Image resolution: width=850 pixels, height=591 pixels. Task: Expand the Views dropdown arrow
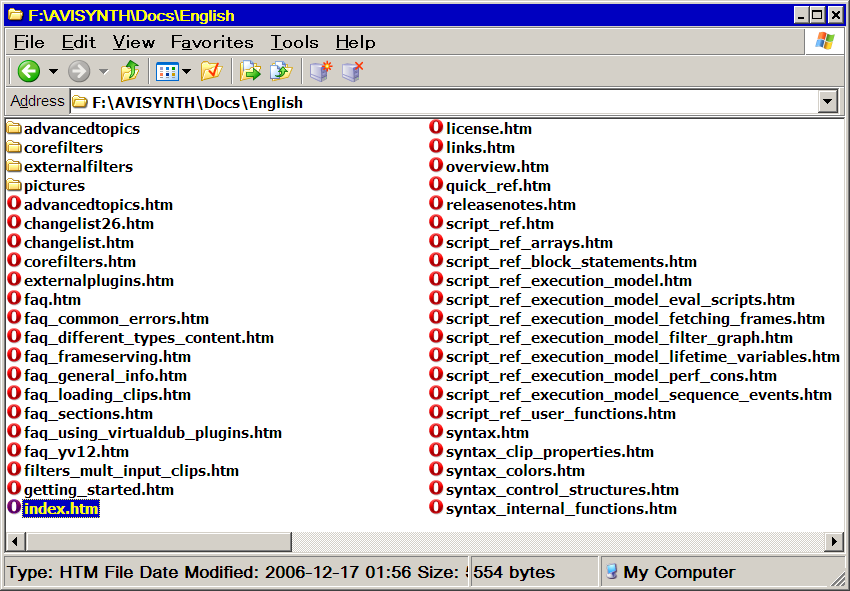click(186, 71)
